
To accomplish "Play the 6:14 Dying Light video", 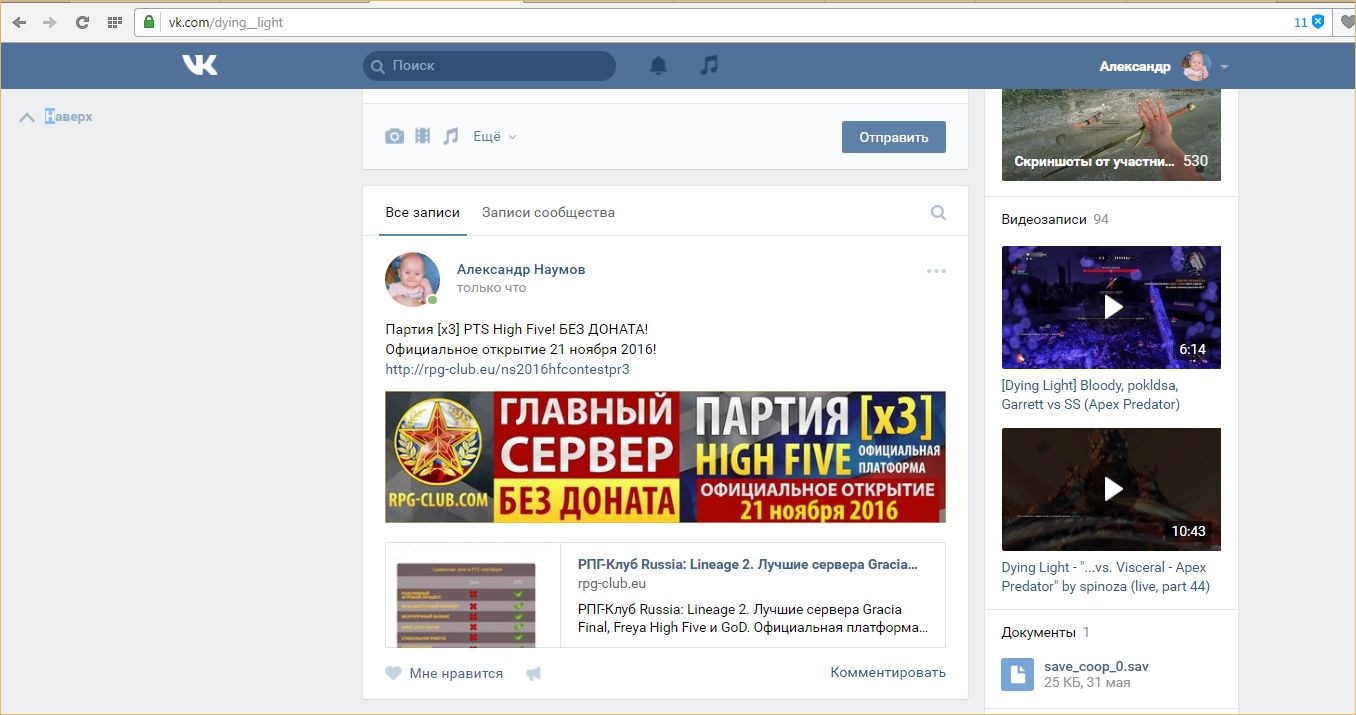I will tap(1111, 307).
